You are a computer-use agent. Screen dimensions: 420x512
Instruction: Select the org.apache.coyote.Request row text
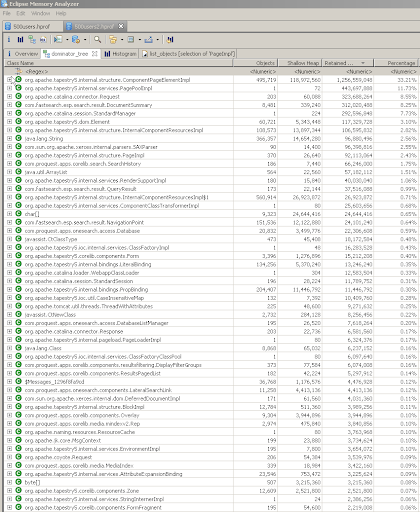click(58, 457)
